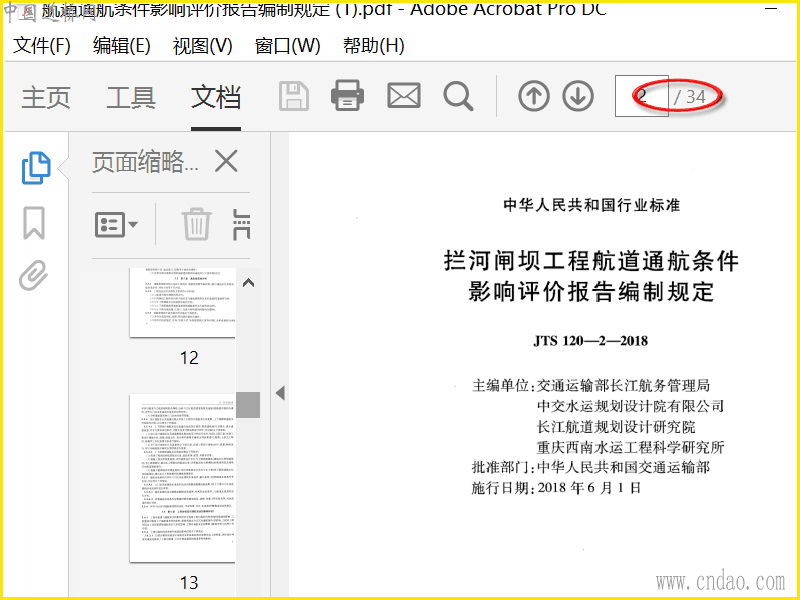The width and height of the screenshot is (800, 600).
Task: Select page 12 thumbnail
Action: click(x=182, y=303)
